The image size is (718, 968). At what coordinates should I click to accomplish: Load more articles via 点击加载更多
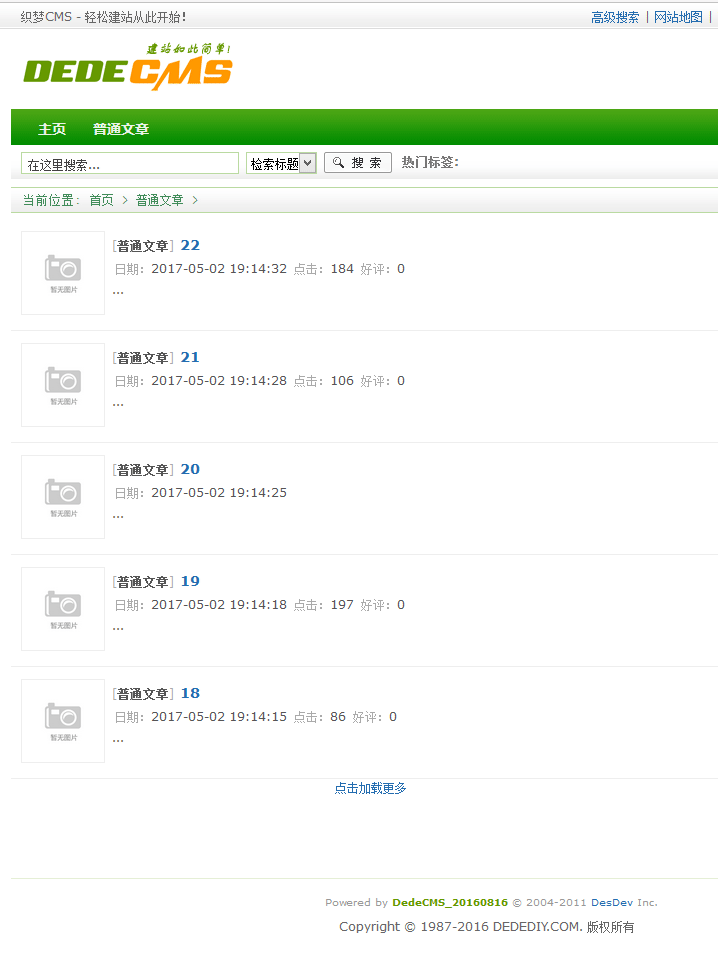370,788
